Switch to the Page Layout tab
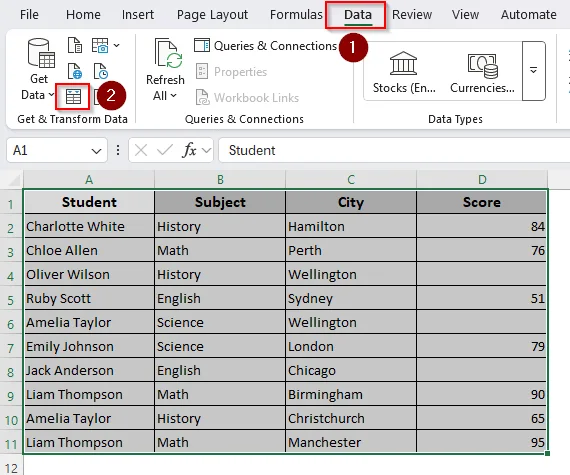This screenshot has height=475, width=570. [212, 15]
